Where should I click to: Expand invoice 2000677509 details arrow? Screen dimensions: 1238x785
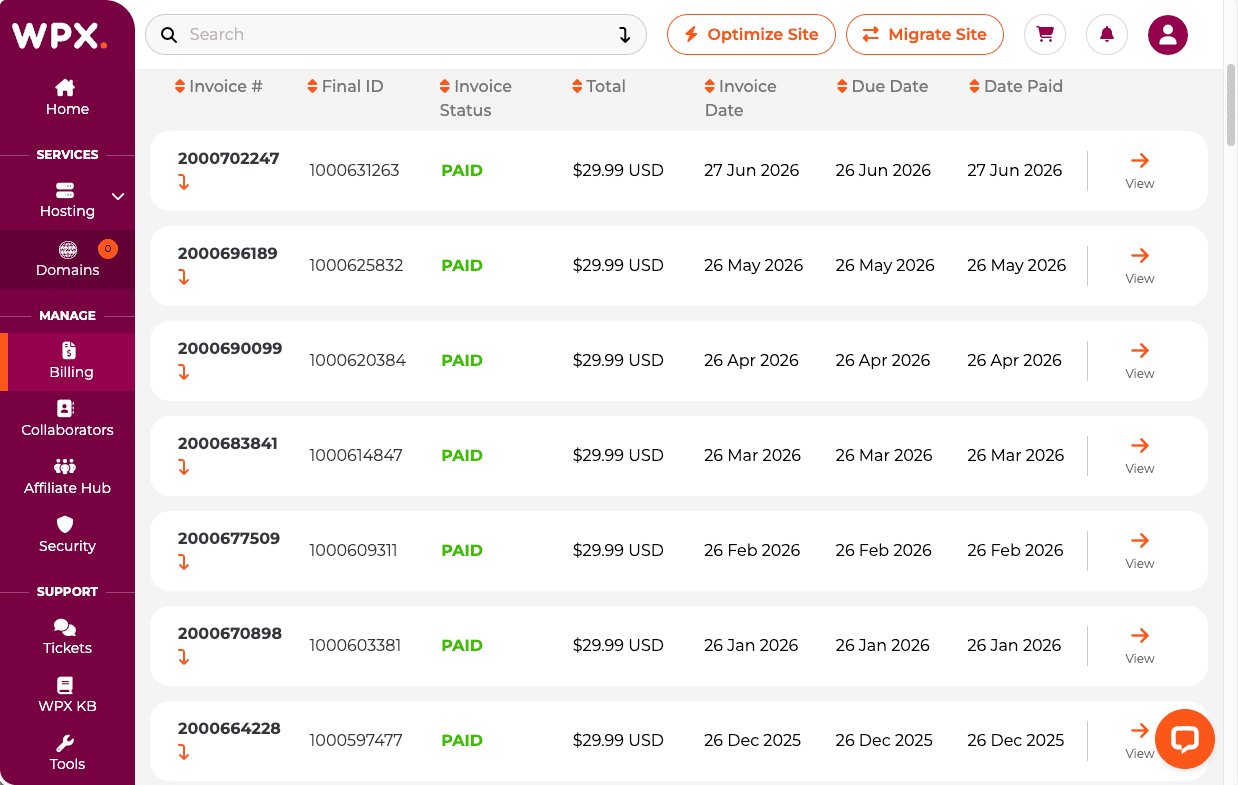pos(184,562)
